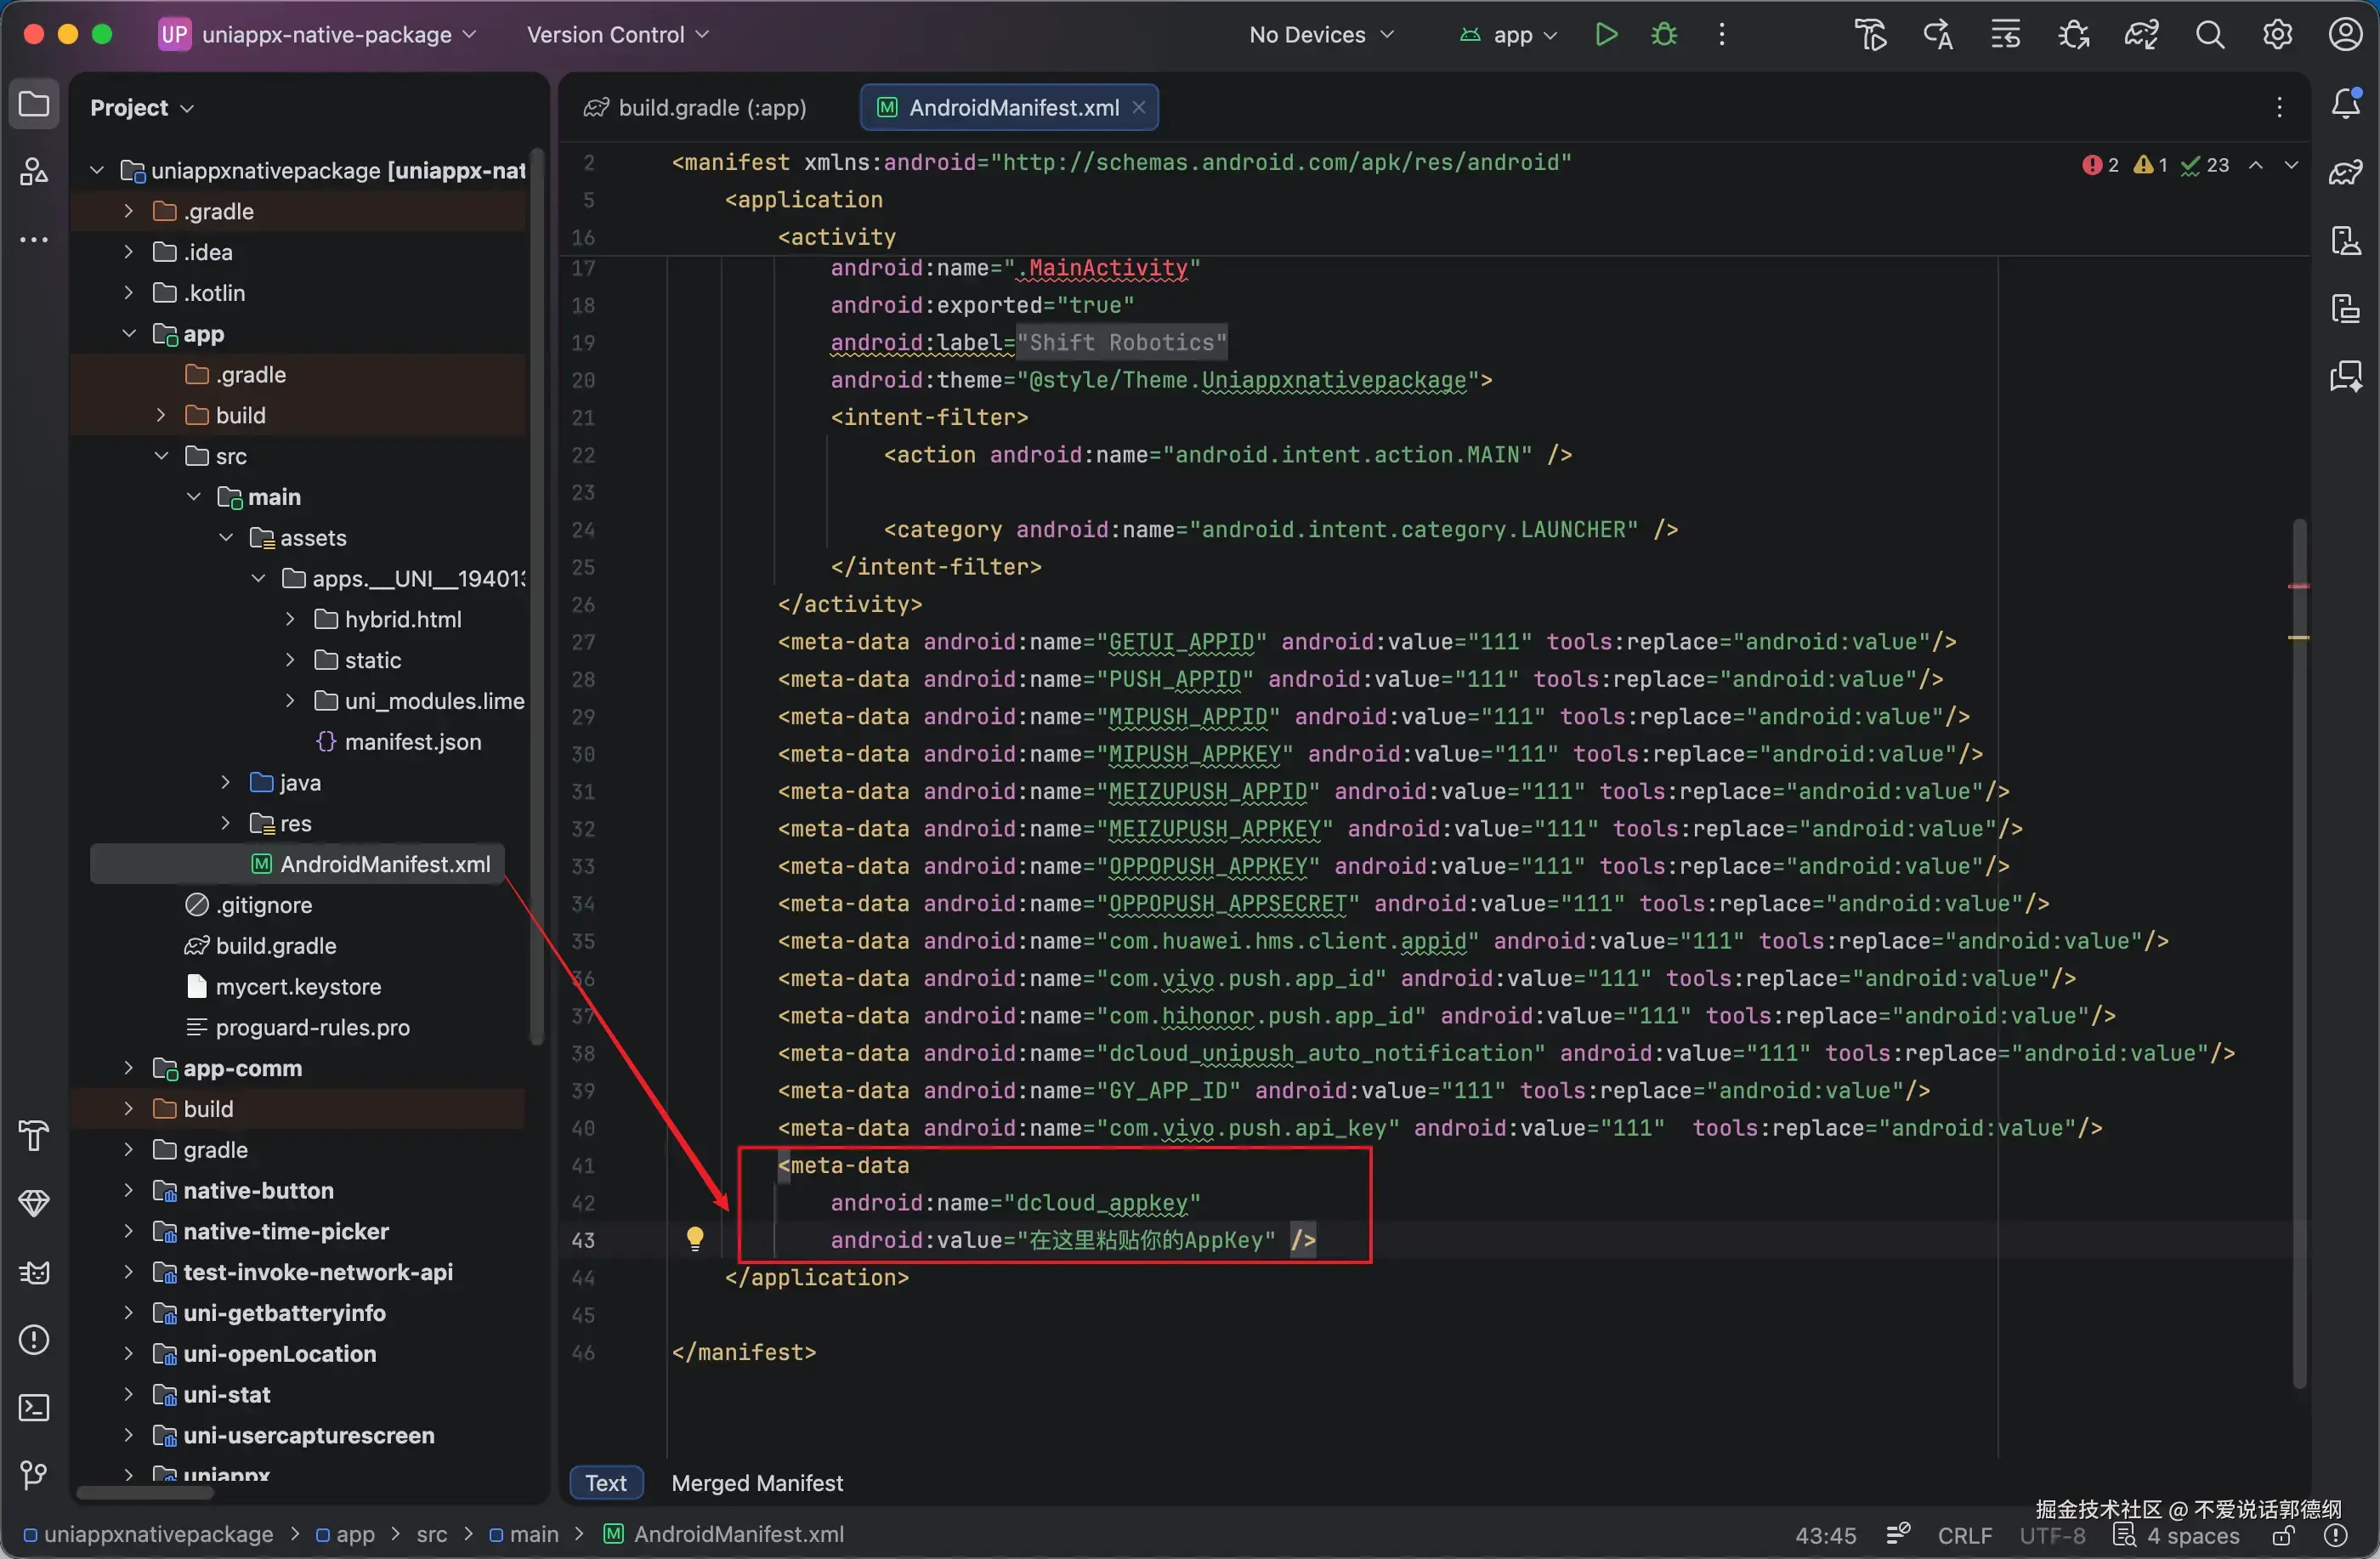Viewport: 2380px width, 1559px height.
Task: Open IDE settings gear icon
Action: pos(2277,35)
